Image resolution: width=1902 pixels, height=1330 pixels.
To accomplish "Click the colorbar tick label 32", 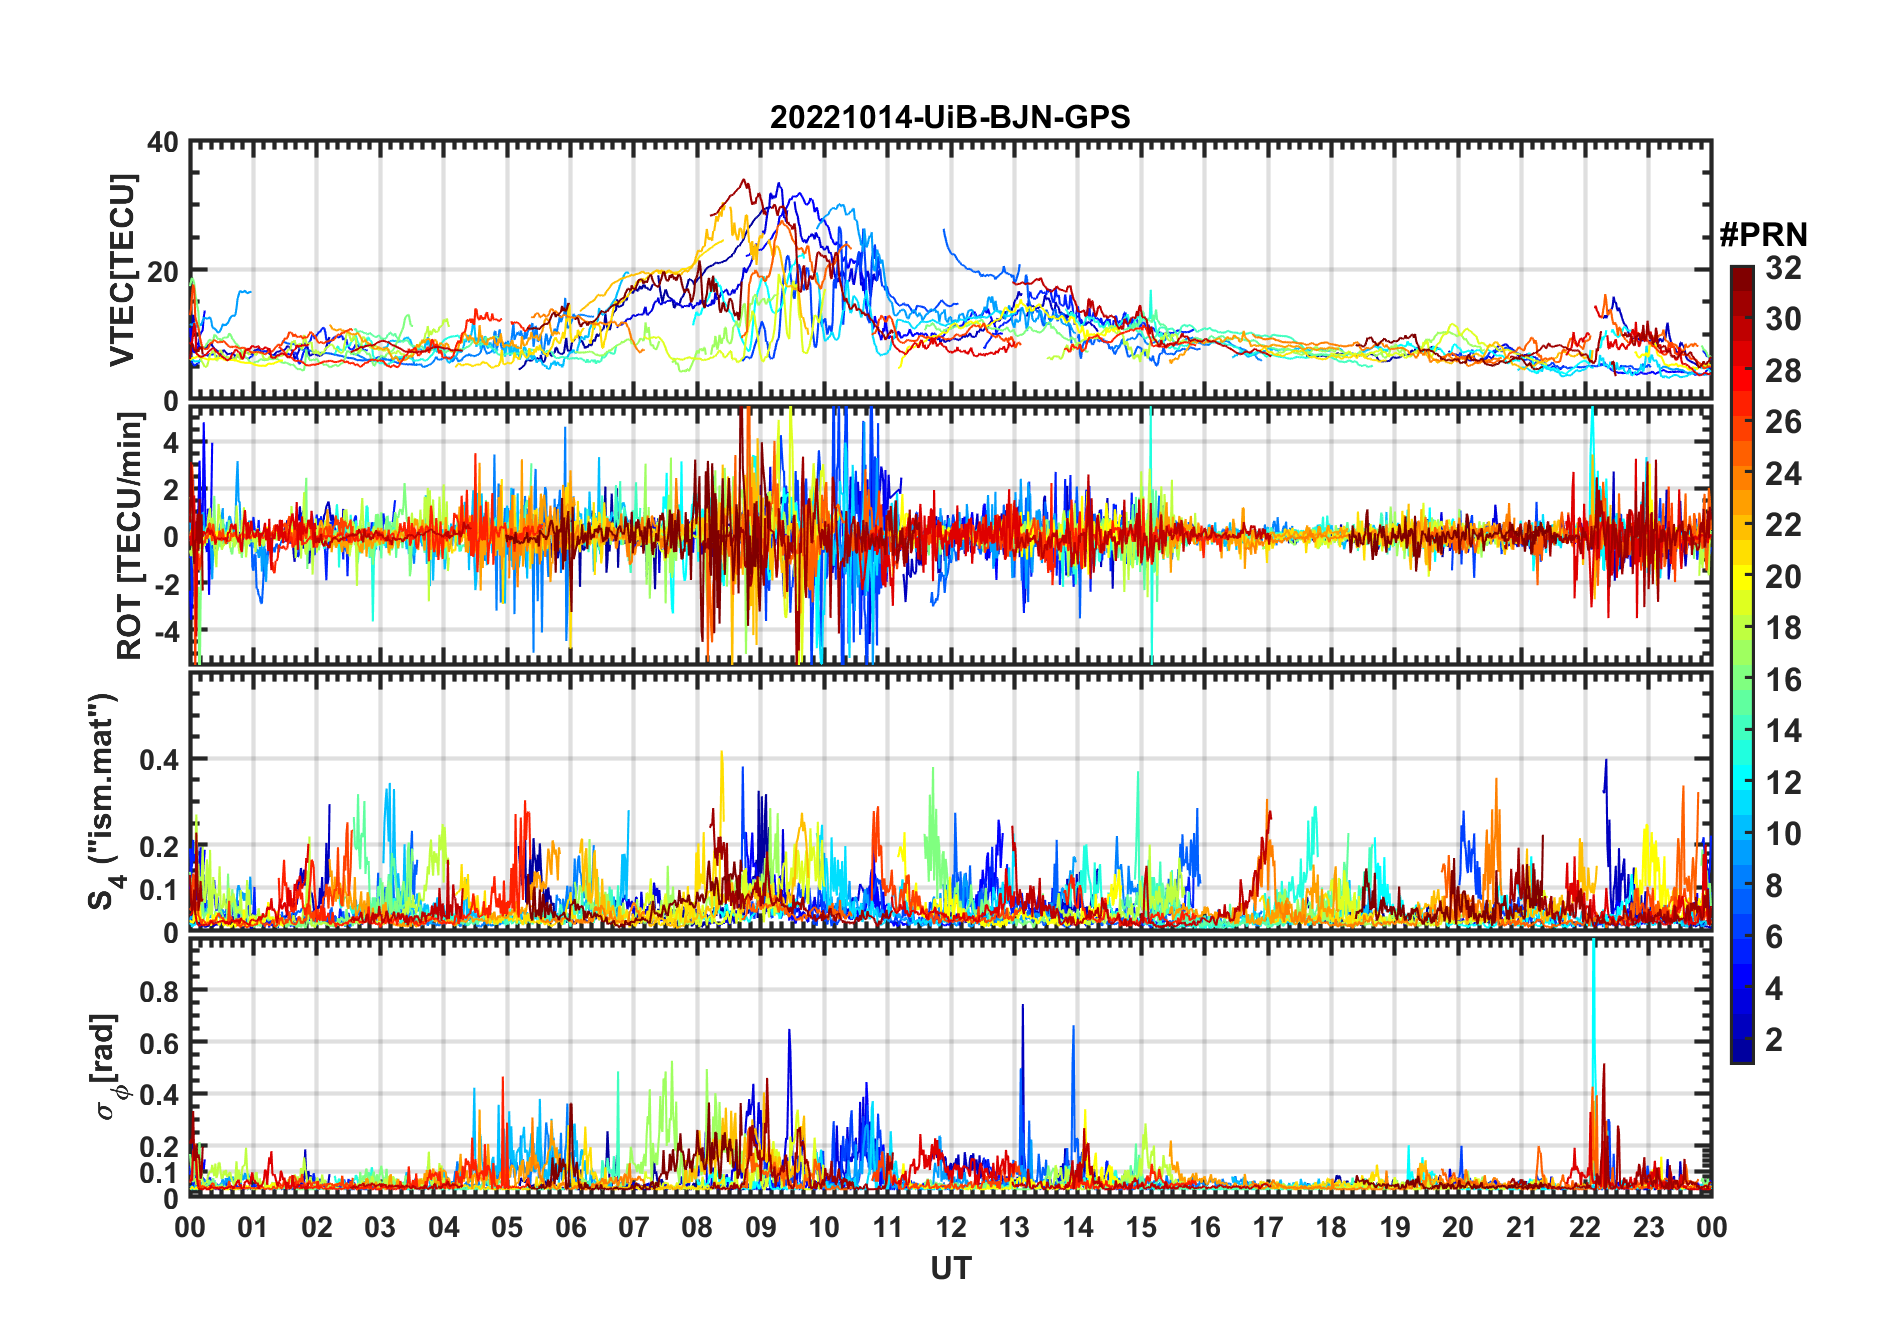I will pos(1783,268).
